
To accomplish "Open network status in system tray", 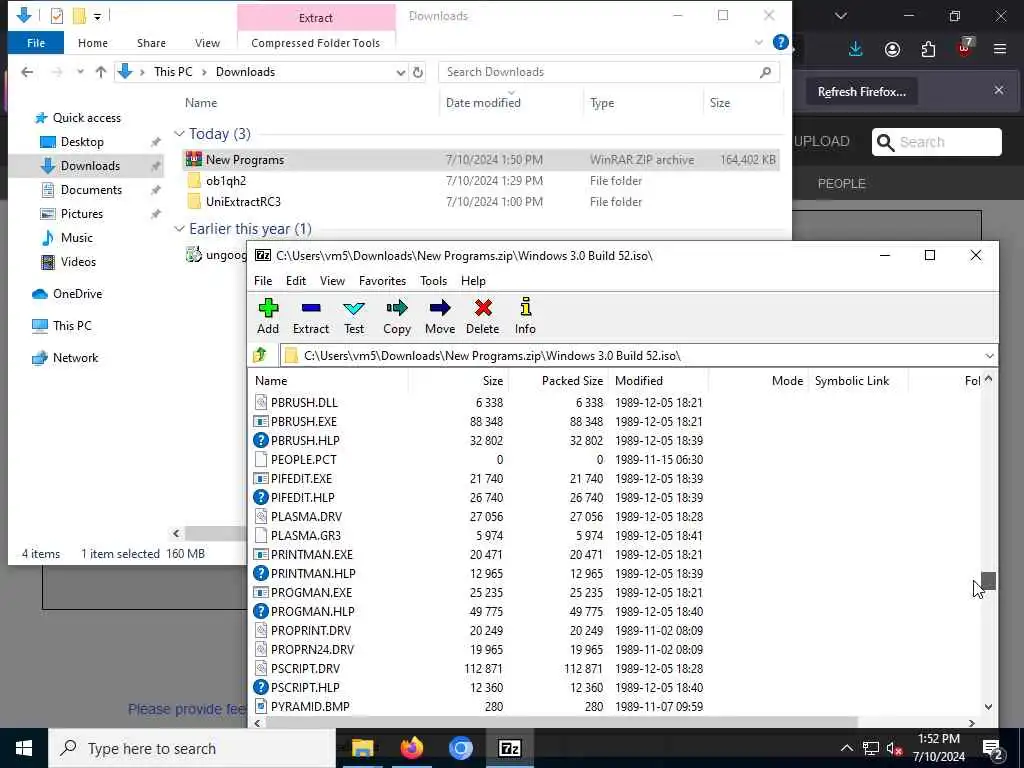I will click(871, 748).
